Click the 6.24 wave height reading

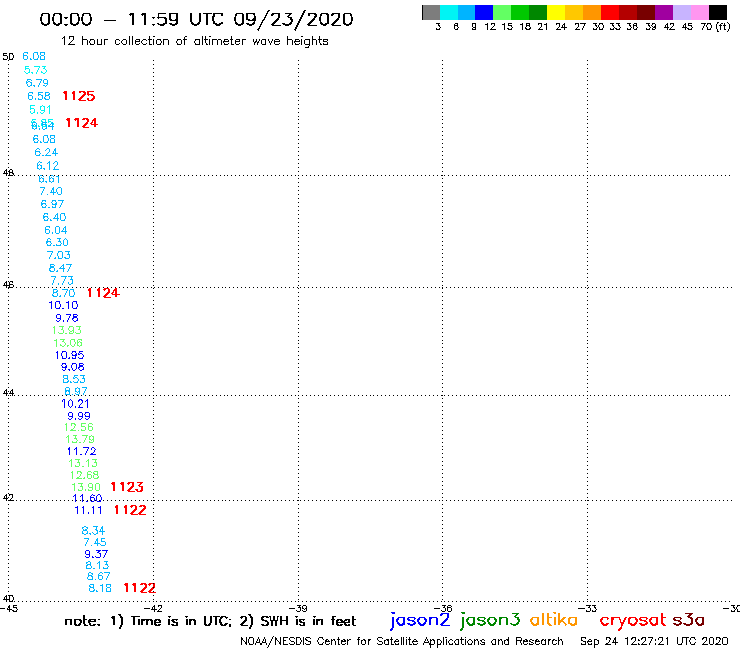[x=46, y=152]
